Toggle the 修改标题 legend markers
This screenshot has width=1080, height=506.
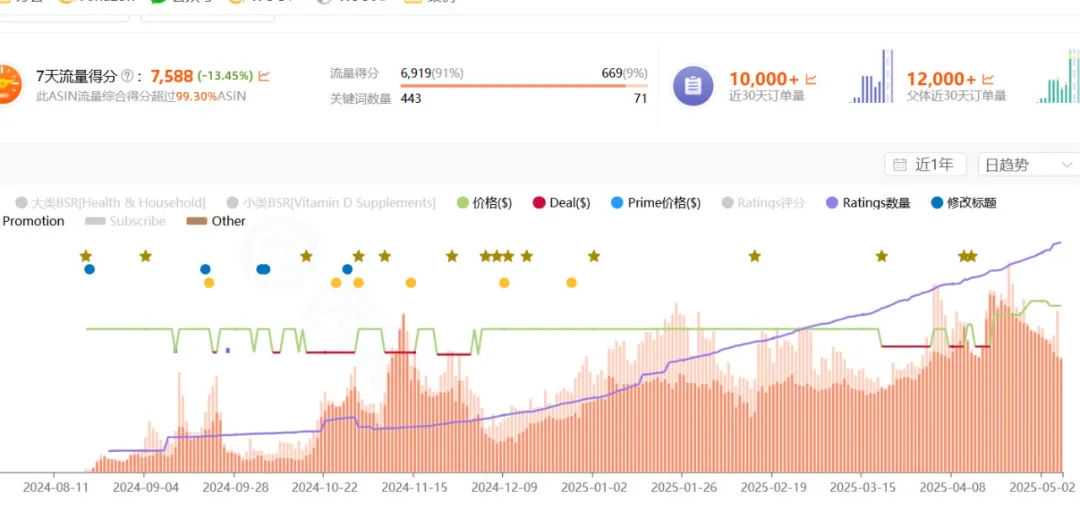click(964, 203)
